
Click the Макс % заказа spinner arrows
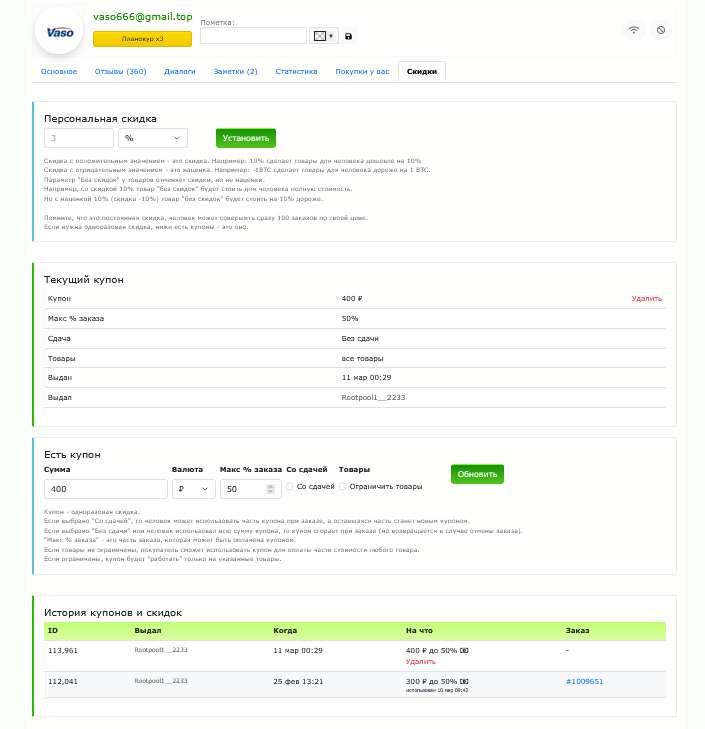tap(269, 489)
